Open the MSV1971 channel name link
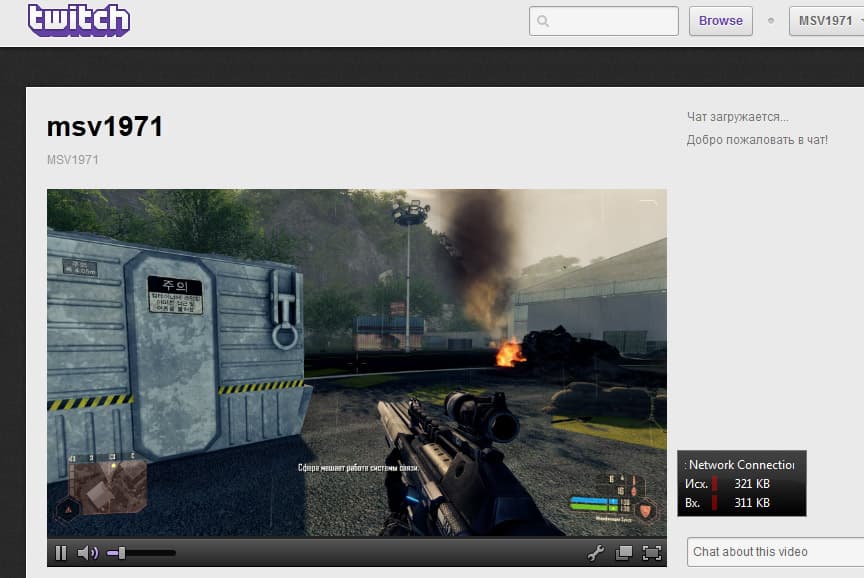This screenshot has height=578, width=864. tap(73, 160)
